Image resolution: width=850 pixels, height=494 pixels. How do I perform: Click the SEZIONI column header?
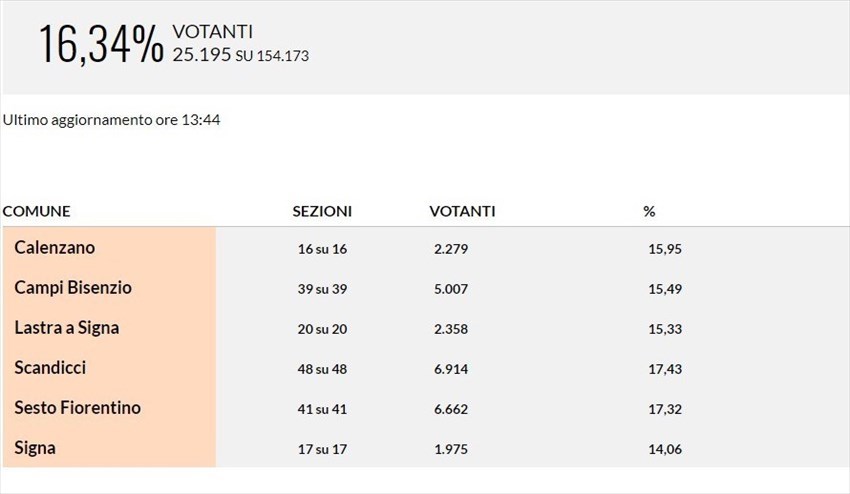(322, 212)
